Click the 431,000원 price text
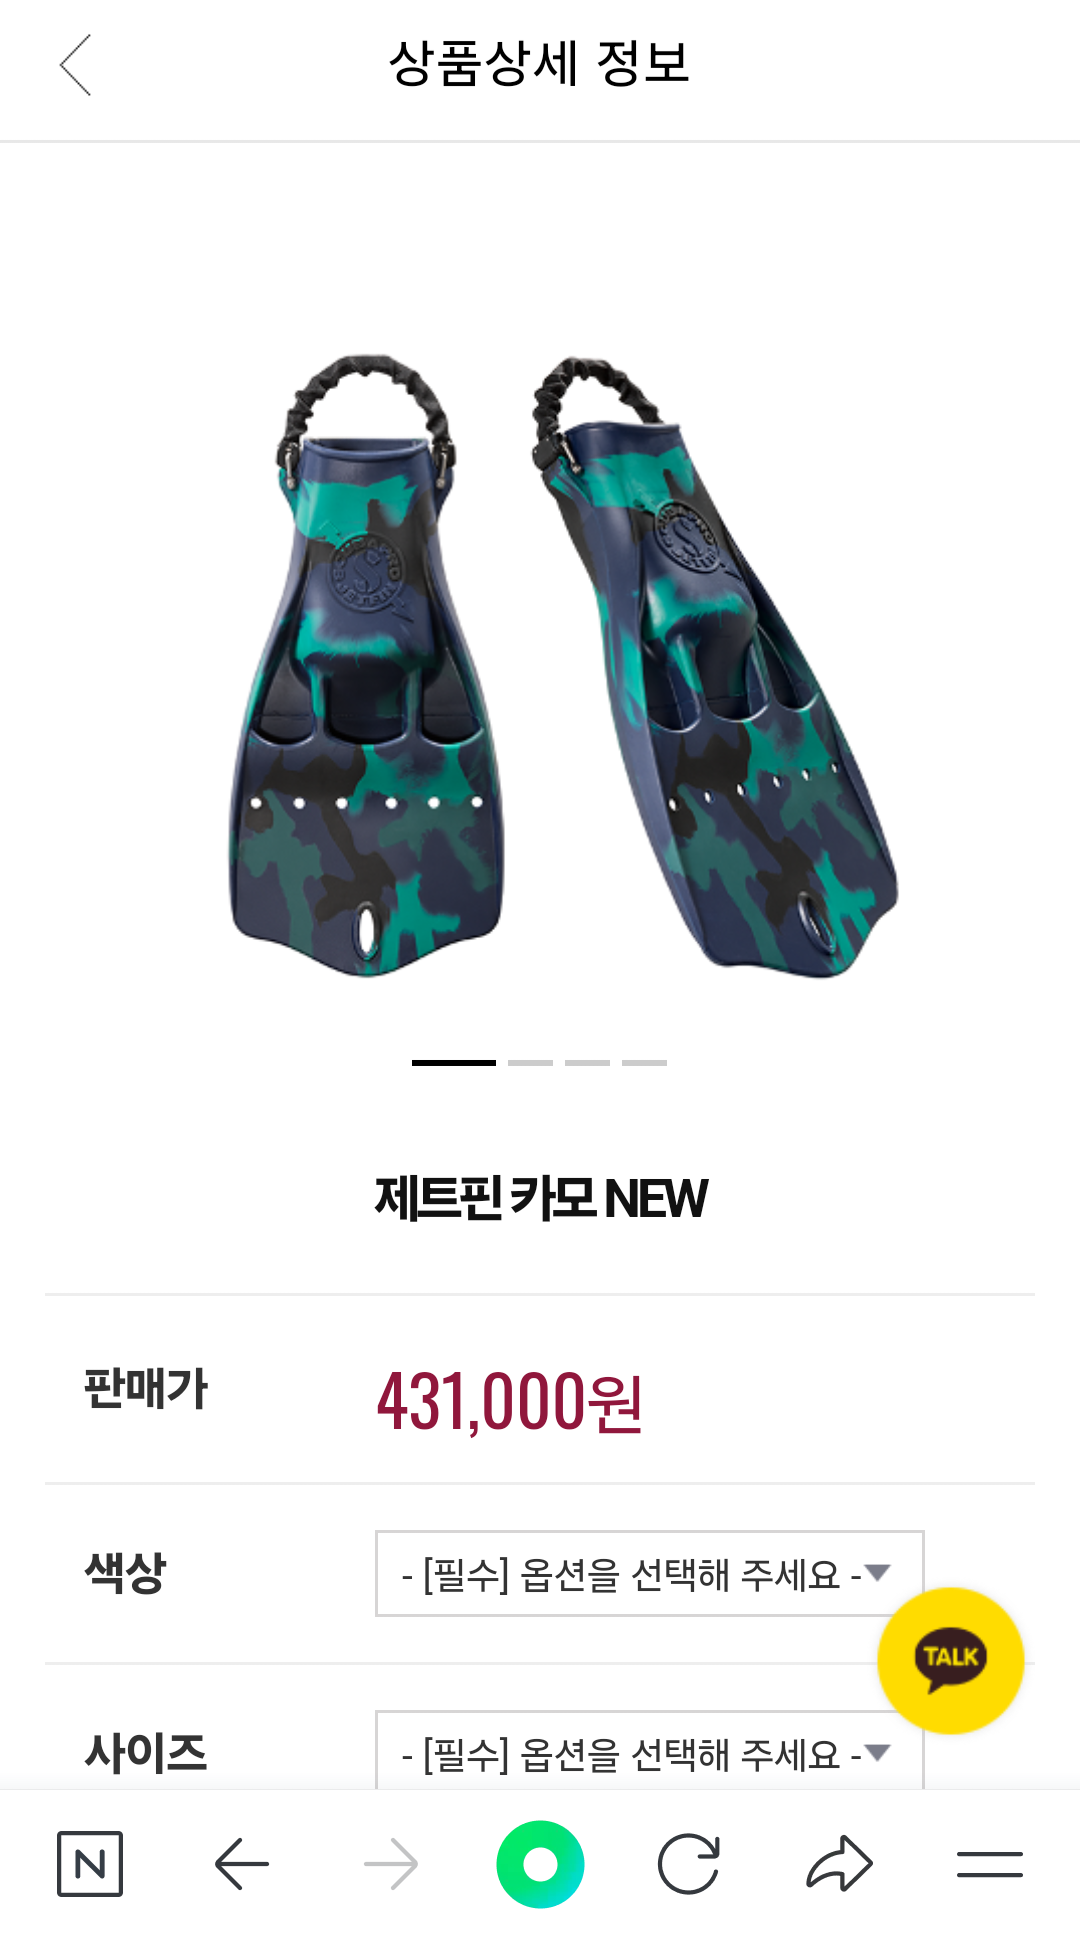Image resolution: width=1080 pixels, height=1939 pixels. point(510,1401)
